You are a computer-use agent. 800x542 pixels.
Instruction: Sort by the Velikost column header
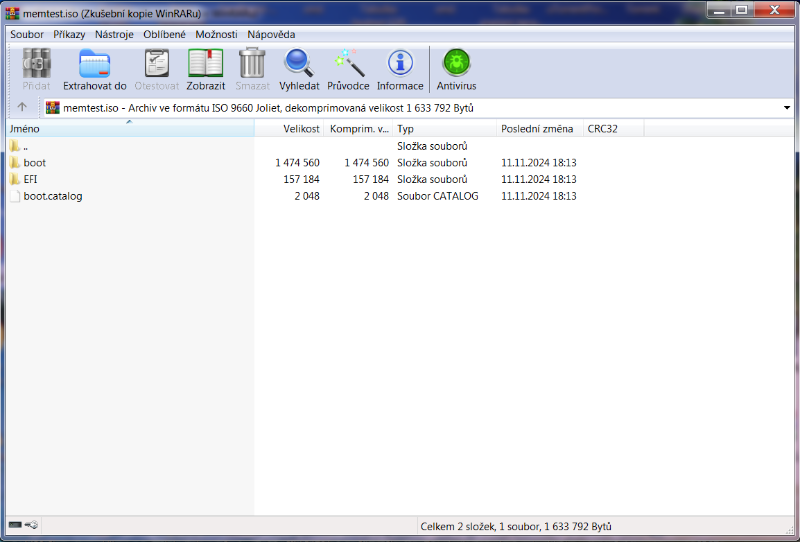pyautogui.click(x=301, y=129)
